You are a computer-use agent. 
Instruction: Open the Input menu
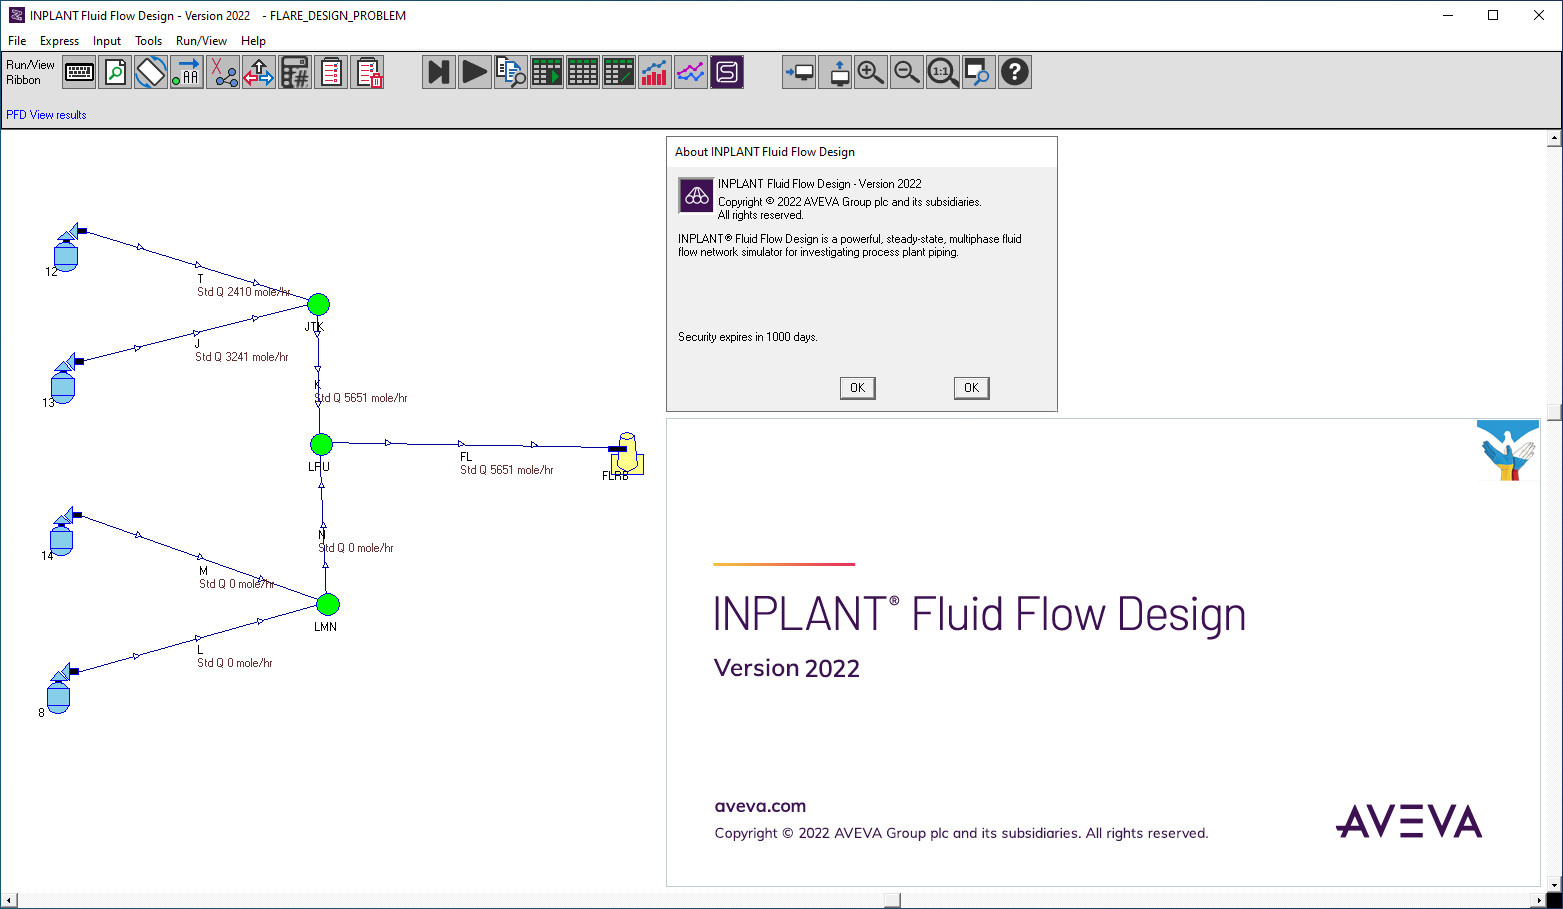[107, 41]
